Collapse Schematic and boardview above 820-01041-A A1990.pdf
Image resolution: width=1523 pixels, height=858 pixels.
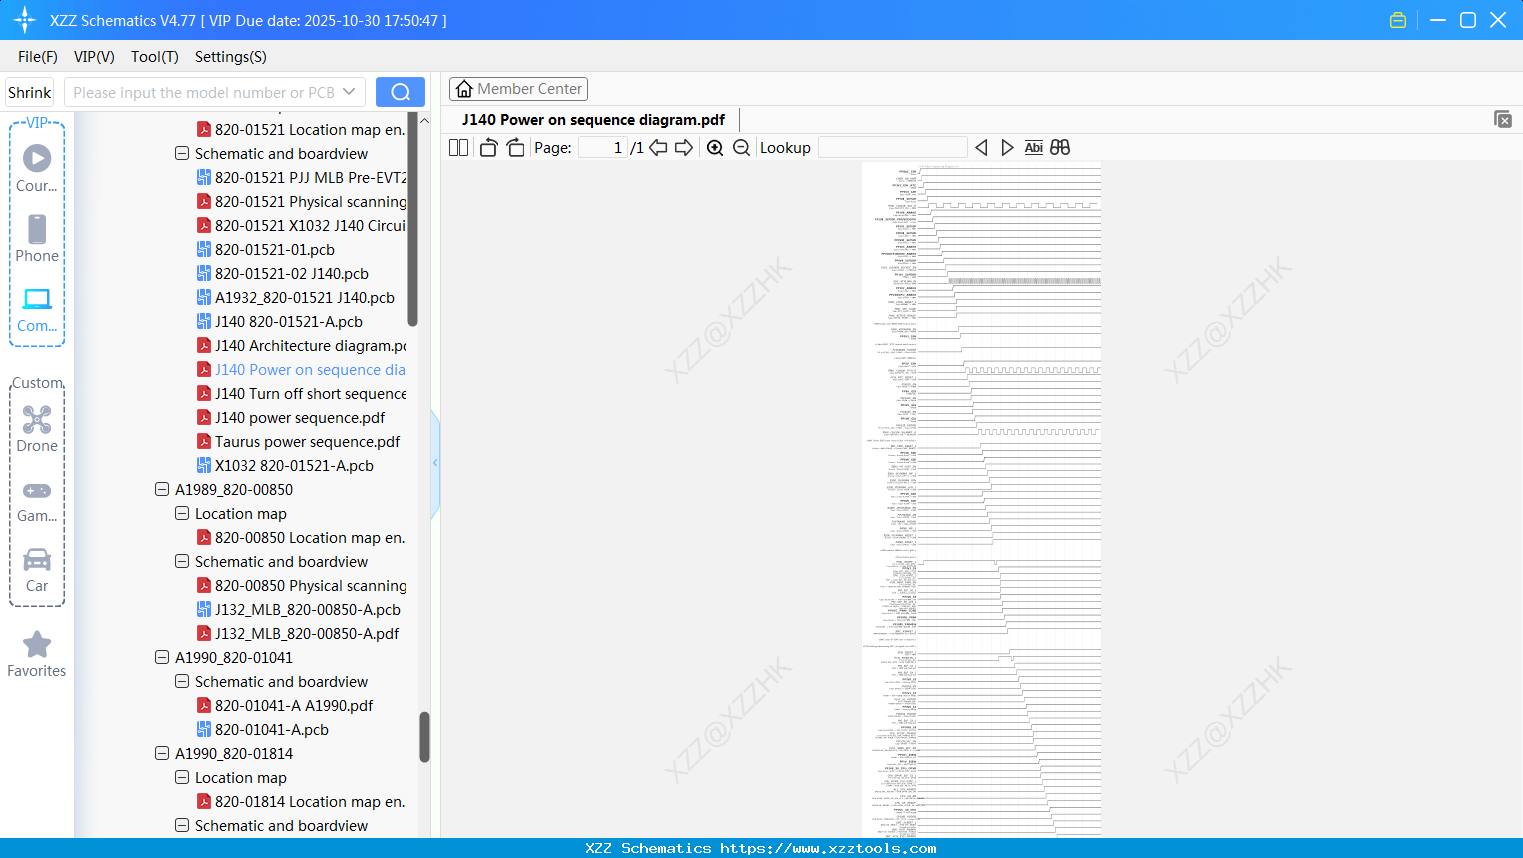click(182, 681)
